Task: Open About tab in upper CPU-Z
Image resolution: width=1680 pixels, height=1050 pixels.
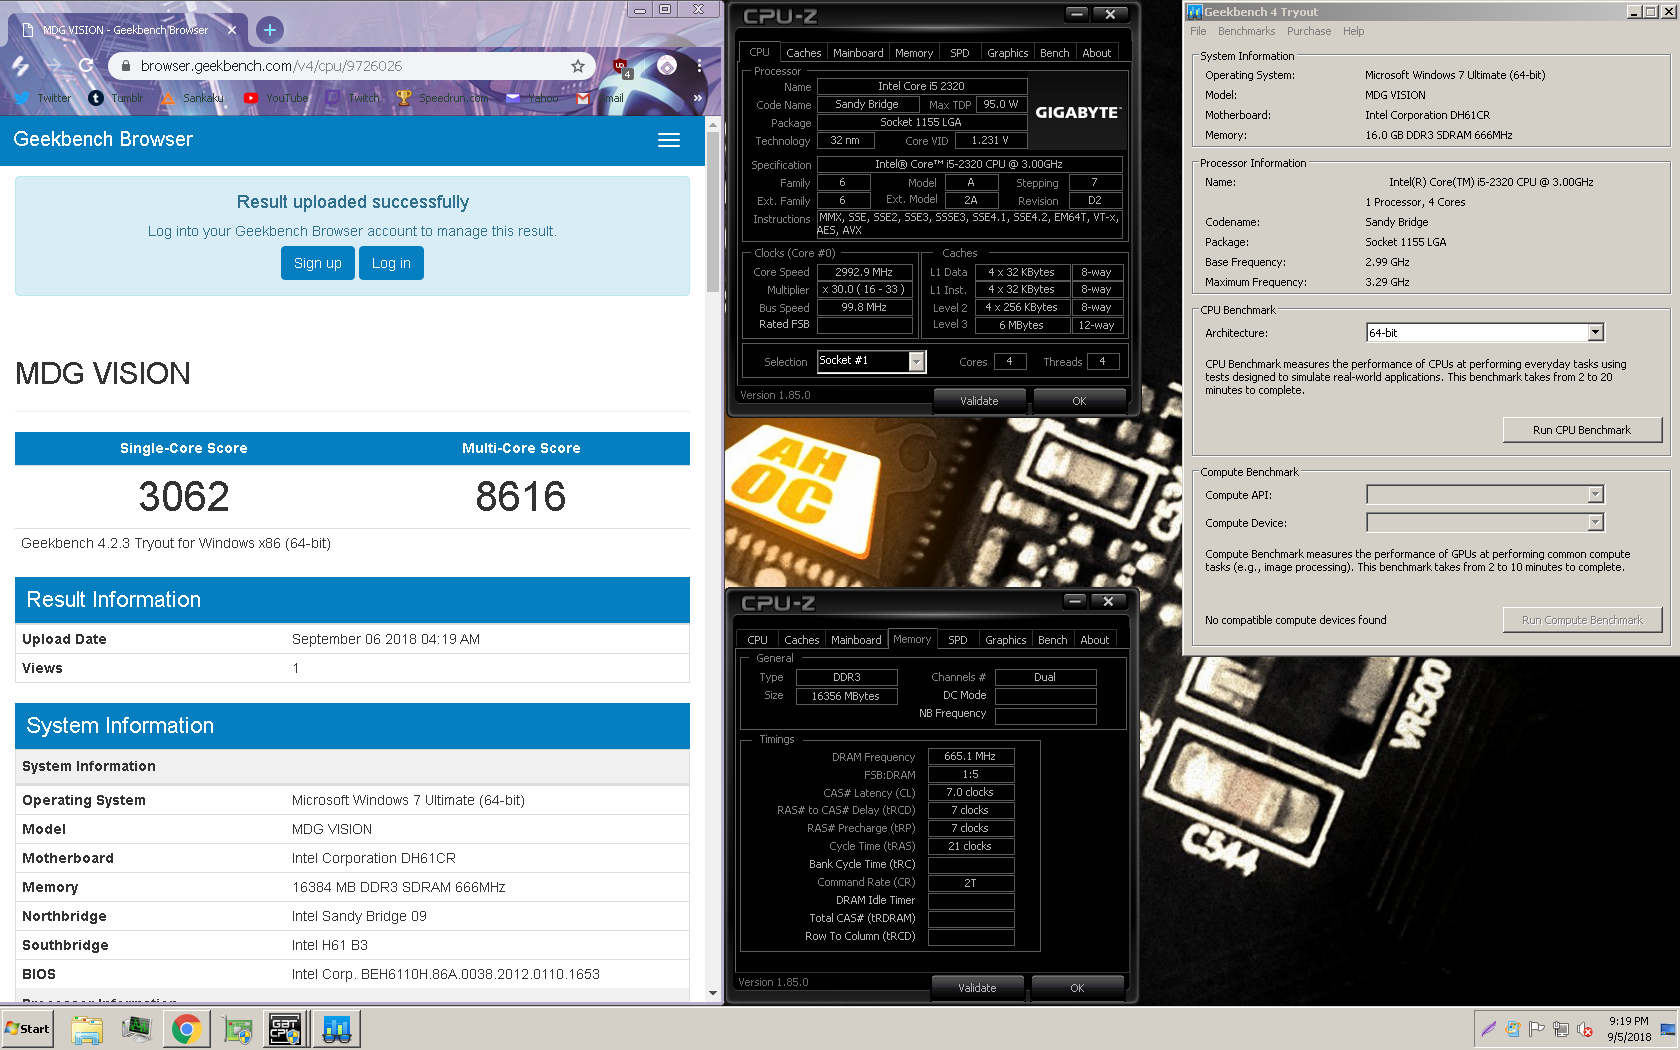Action: coord(1097,53)
